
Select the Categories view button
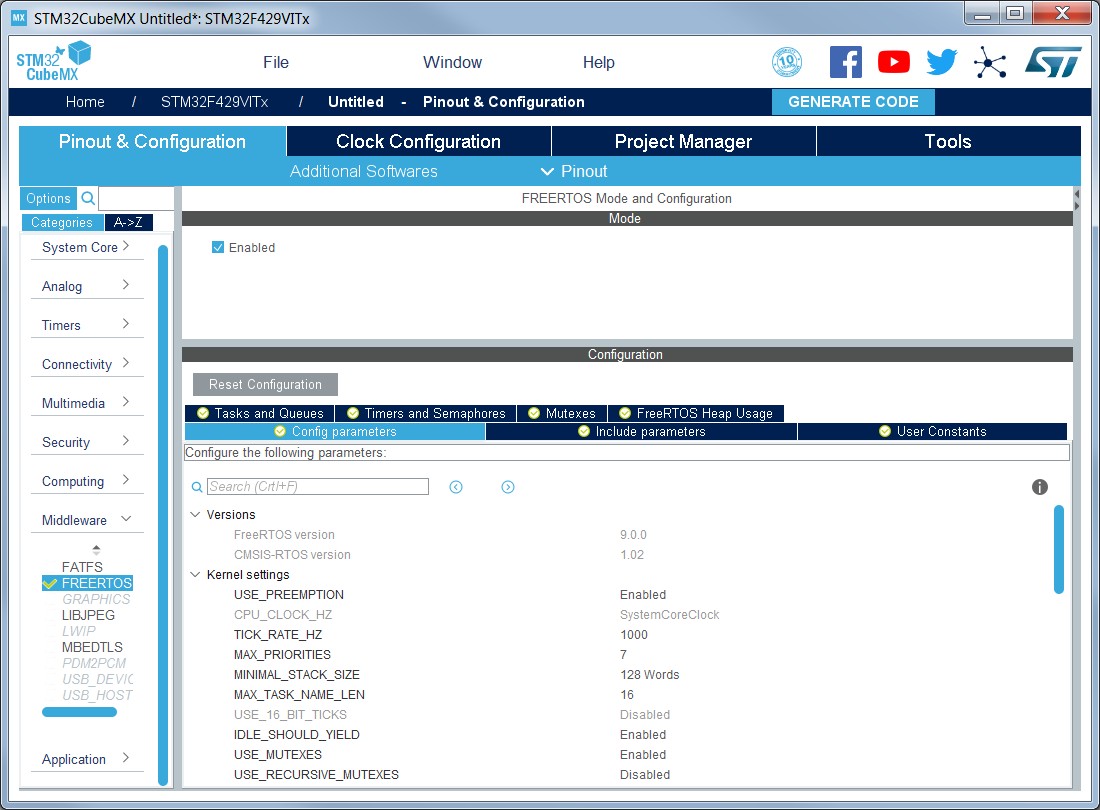(x=62, y=222)
